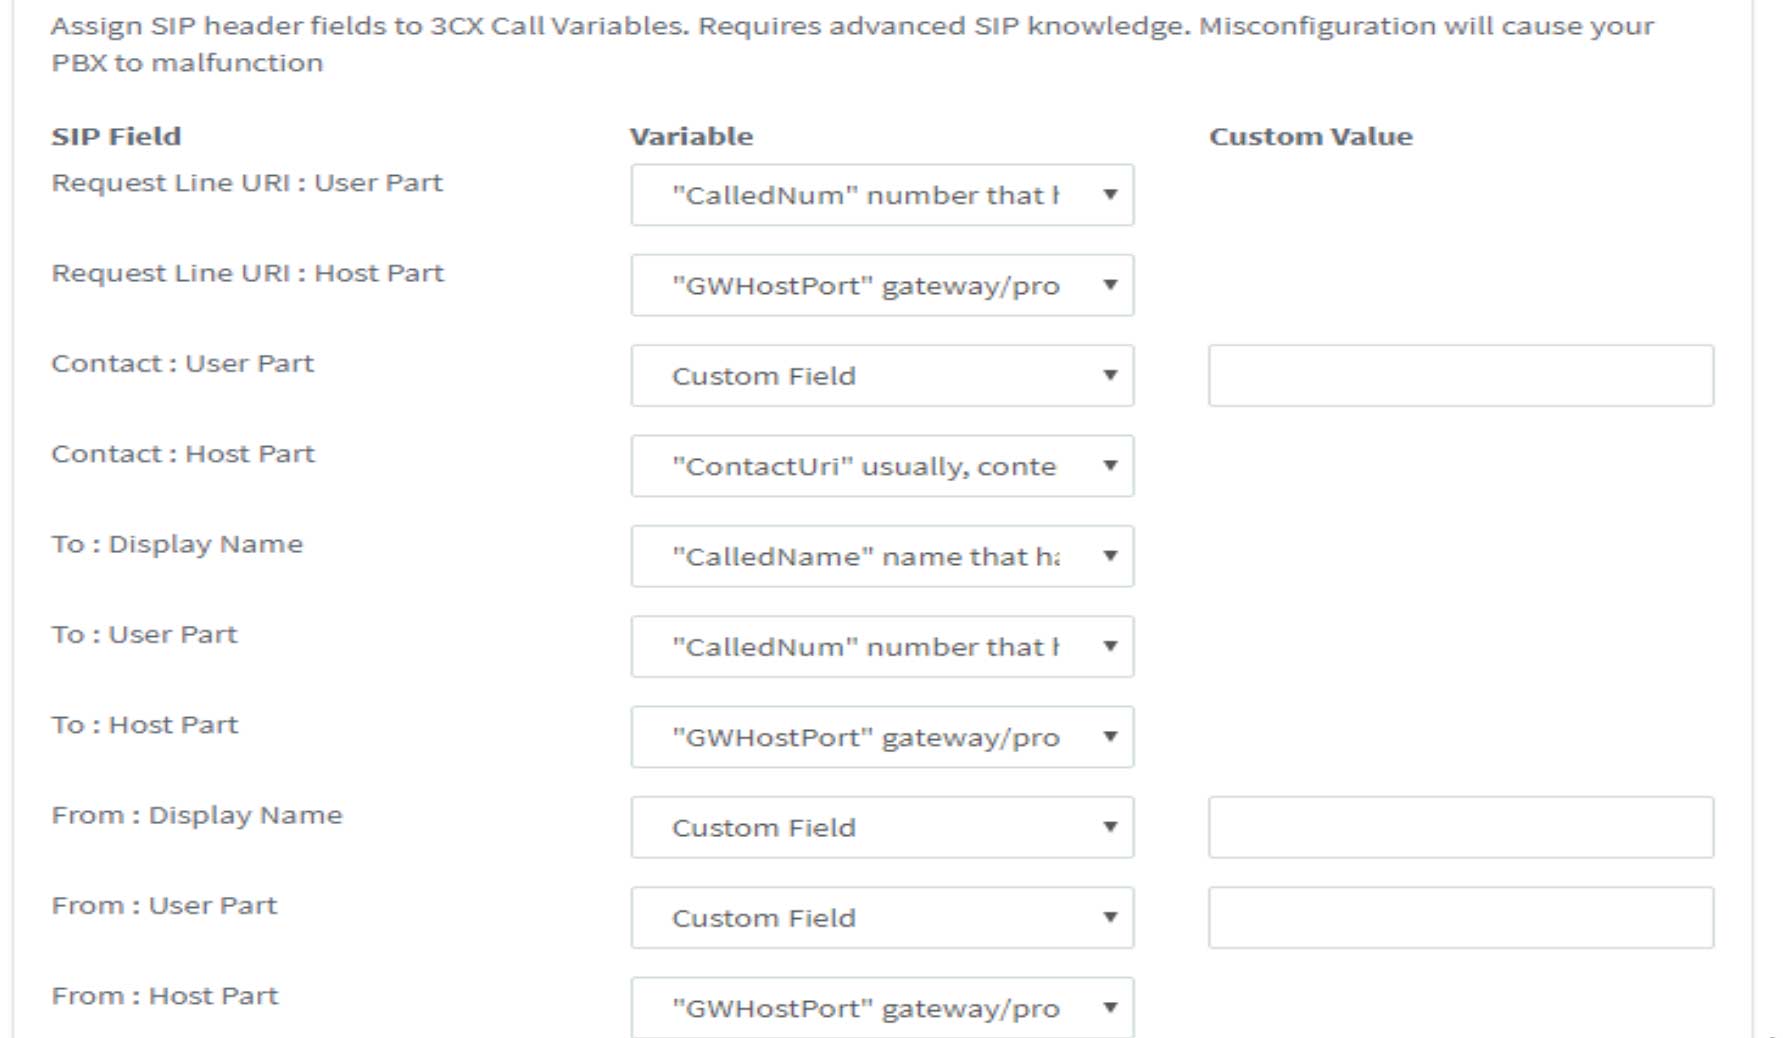Click the From Display Name custom value field

coord(1460,827)
